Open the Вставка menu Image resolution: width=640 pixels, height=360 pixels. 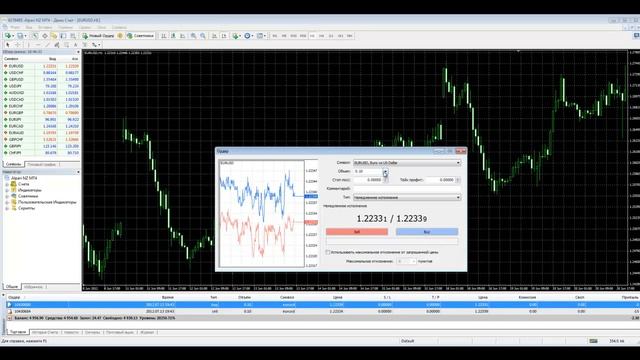tap(45, 27)
